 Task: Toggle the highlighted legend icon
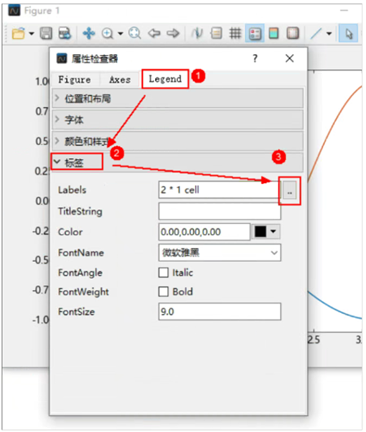coord(255,33)
